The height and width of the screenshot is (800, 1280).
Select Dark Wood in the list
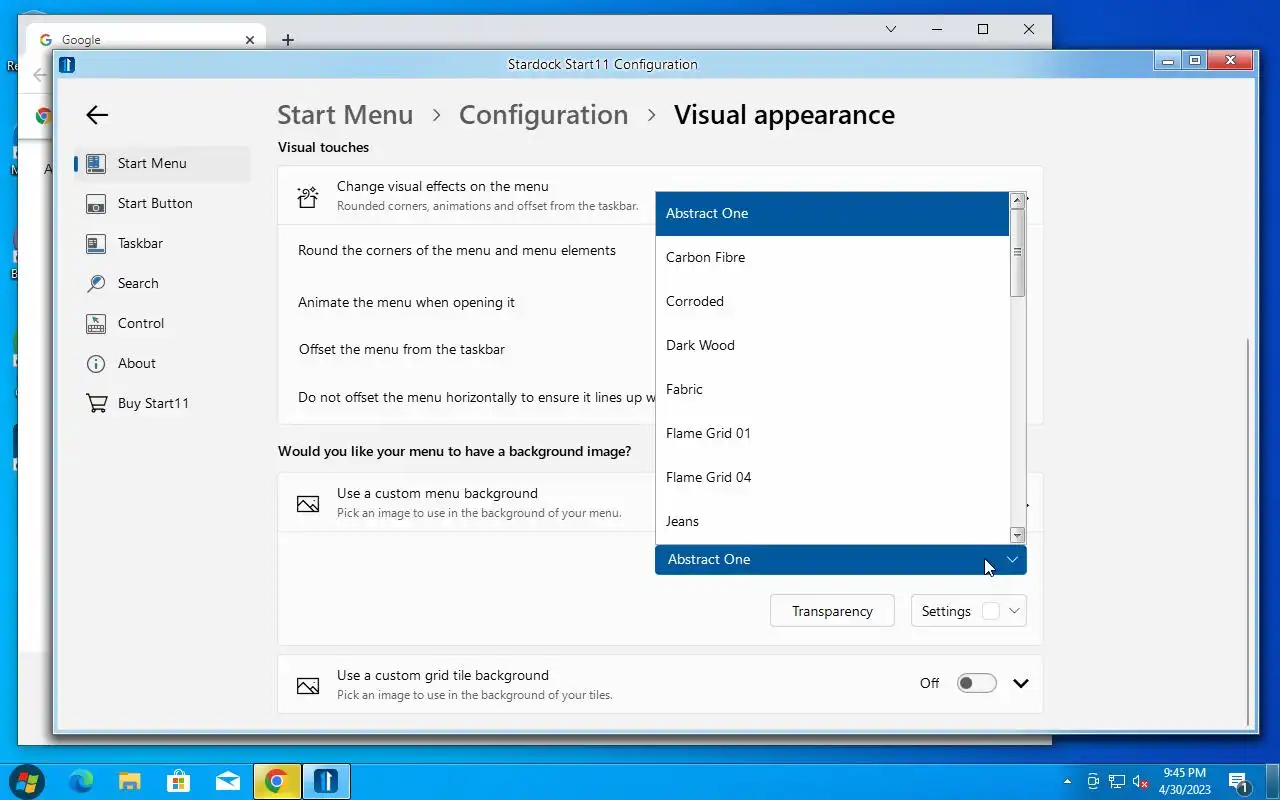pos(832,345)
